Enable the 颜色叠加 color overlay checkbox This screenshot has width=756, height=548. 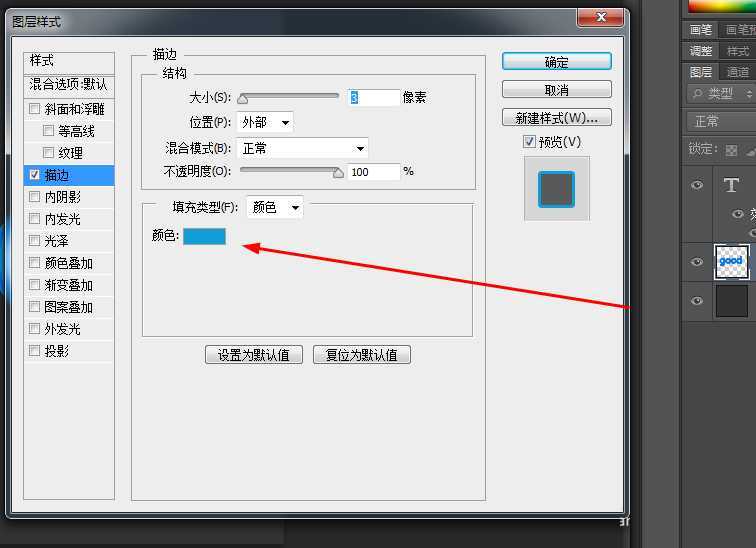pos(34,263)
